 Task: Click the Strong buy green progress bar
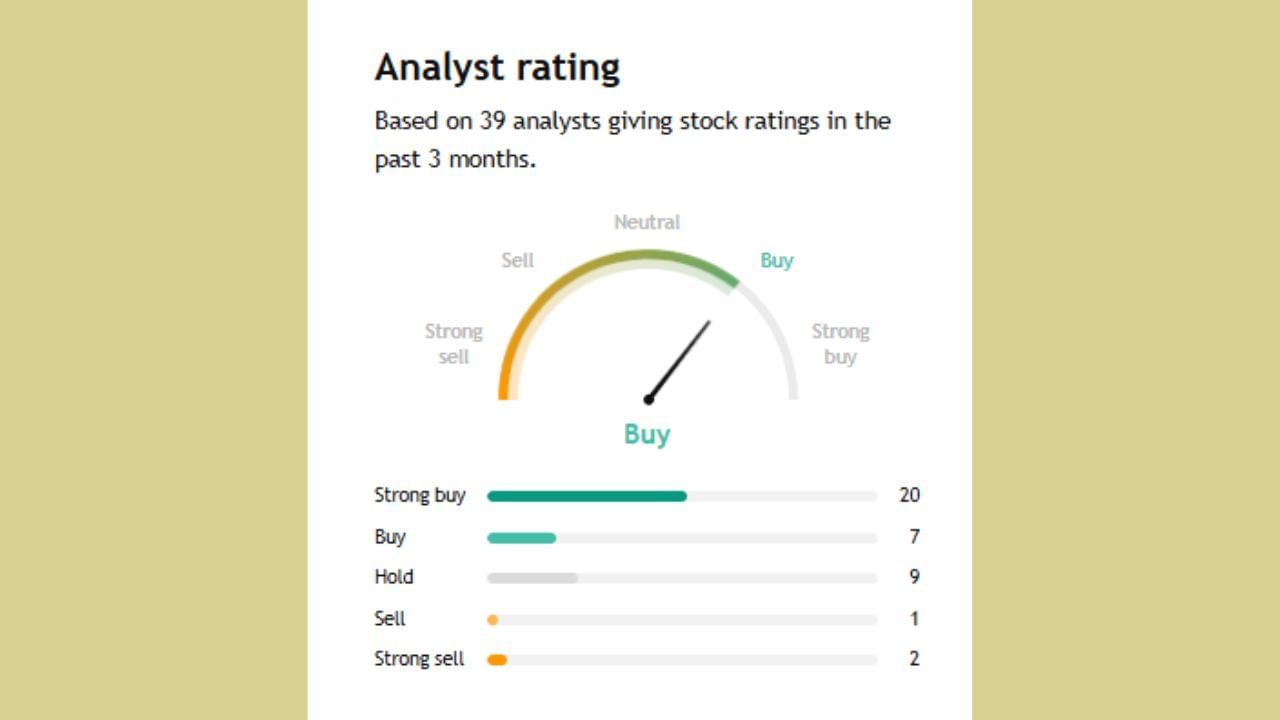click(x=586, y=496)
